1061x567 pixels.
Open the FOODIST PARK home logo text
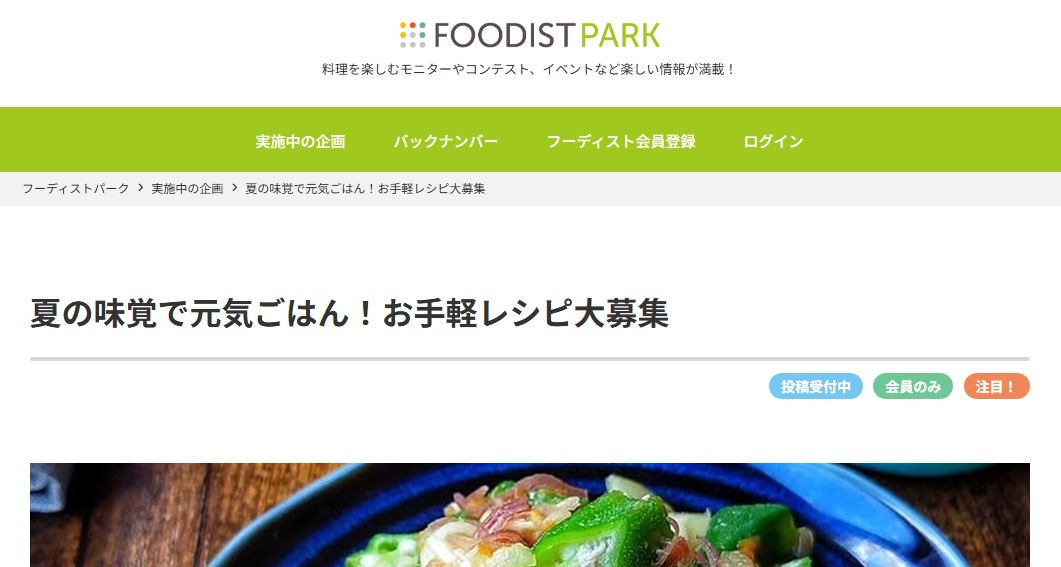(x=547, y=35)
